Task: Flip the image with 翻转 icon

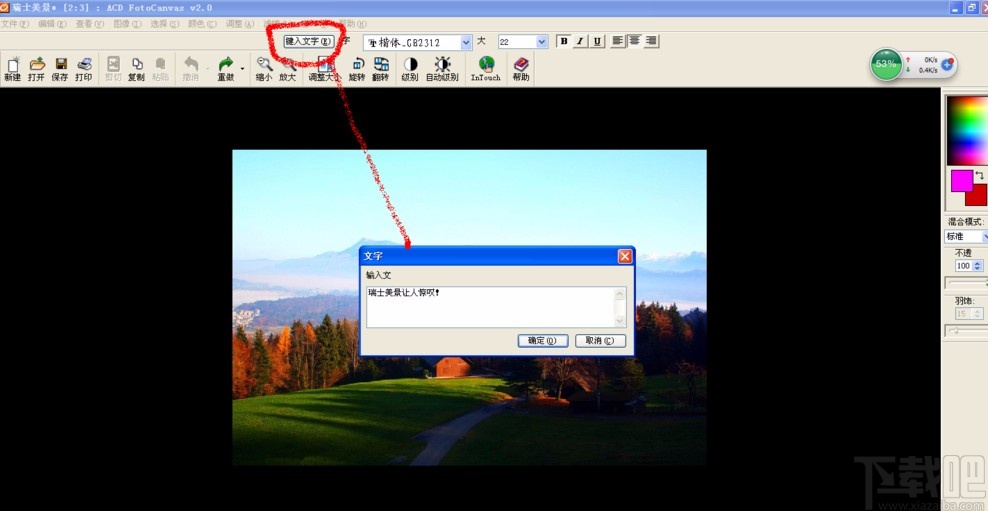Action: coord(381,69)
